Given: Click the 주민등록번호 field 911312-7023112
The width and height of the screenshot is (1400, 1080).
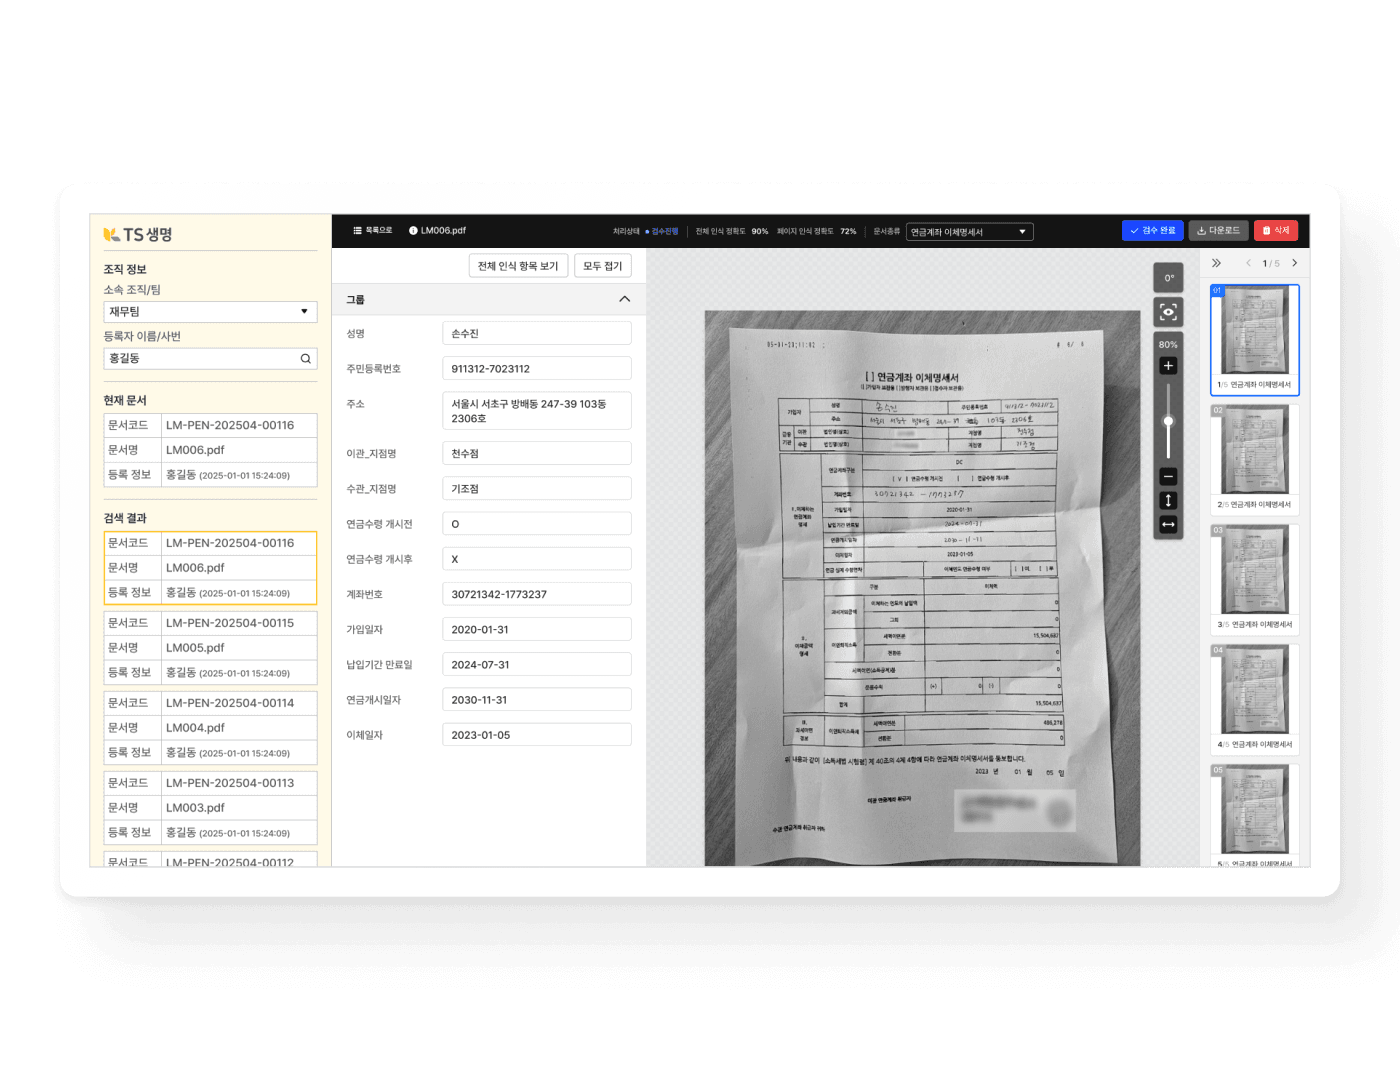Looking at the screenshot, I should tap(537, 369).
